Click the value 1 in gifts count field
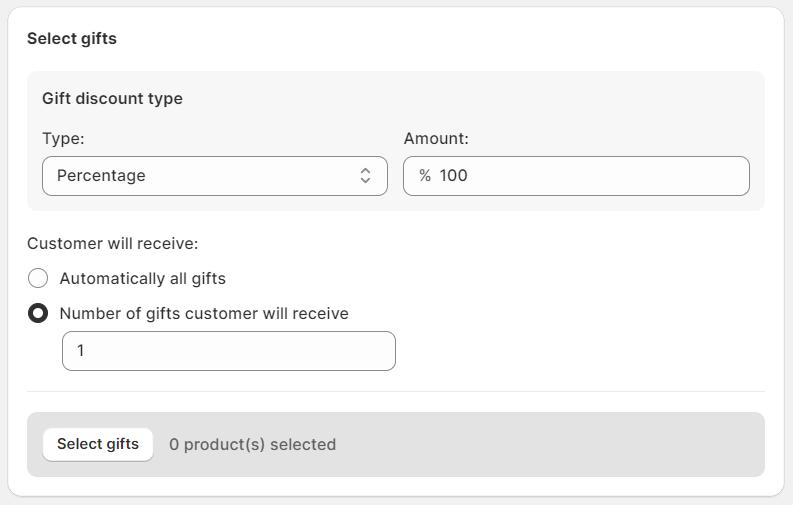This screenshot has width=793, height=505. click(81, 351)
